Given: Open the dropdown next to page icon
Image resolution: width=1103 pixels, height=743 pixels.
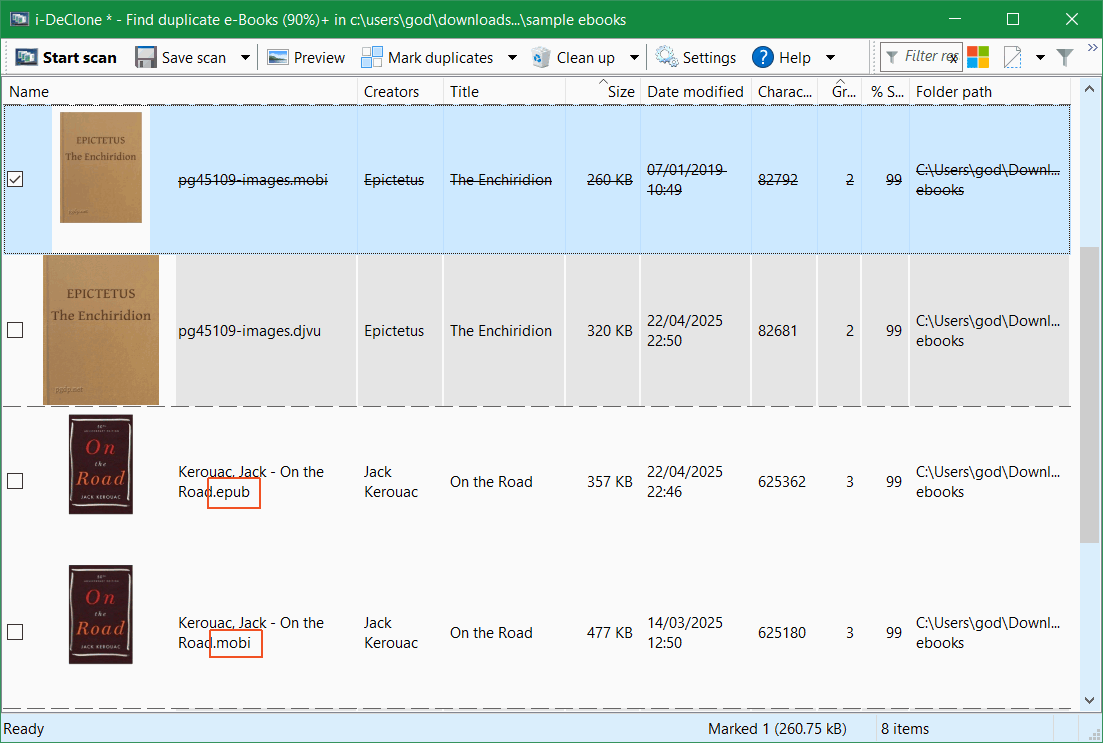Looking at the screenshot, I should click(x=1040, y=58).
